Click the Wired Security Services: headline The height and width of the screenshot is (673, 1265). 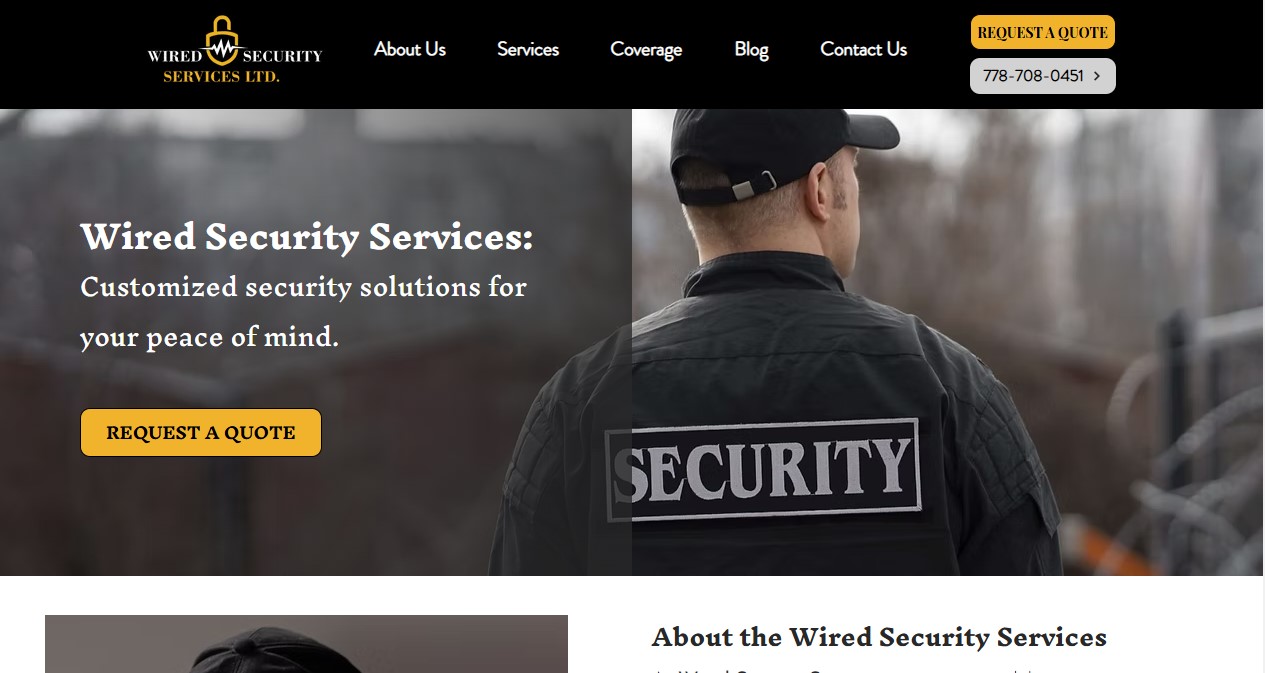[307, 237]
